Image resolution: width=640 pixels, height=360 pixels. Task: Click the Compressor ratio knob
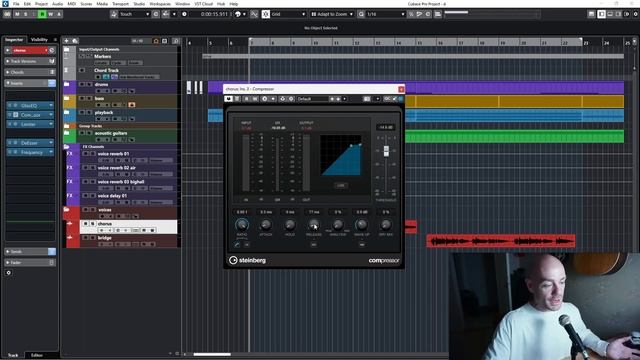pos(242,224)
